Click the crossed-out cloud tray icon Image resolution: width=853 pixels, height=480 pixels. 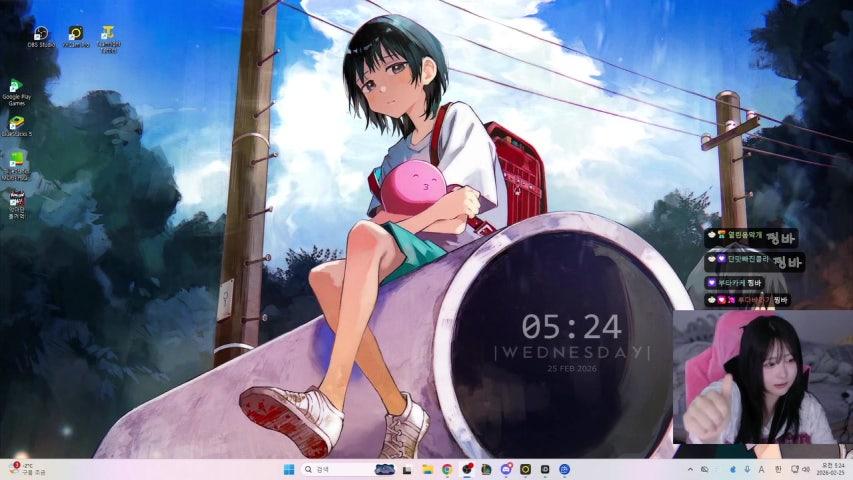pyautogui.click(x=704, y=469)
